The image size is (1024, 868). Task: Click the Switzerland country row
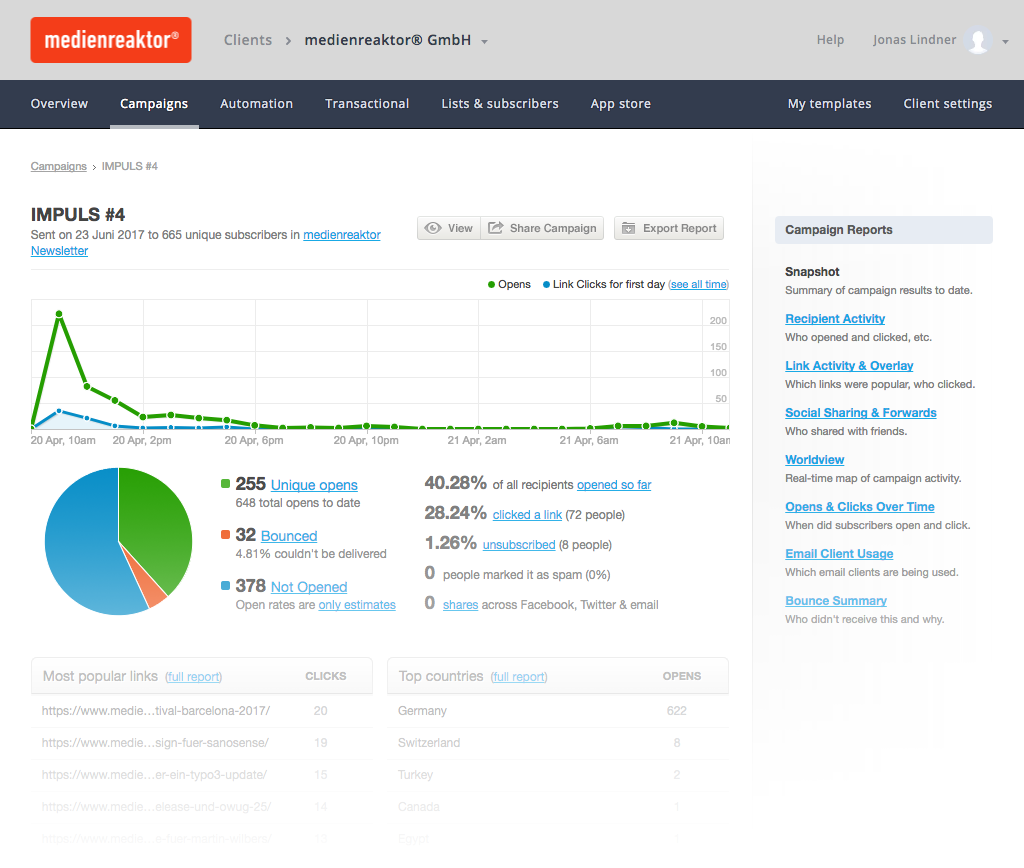coord(558,743)
